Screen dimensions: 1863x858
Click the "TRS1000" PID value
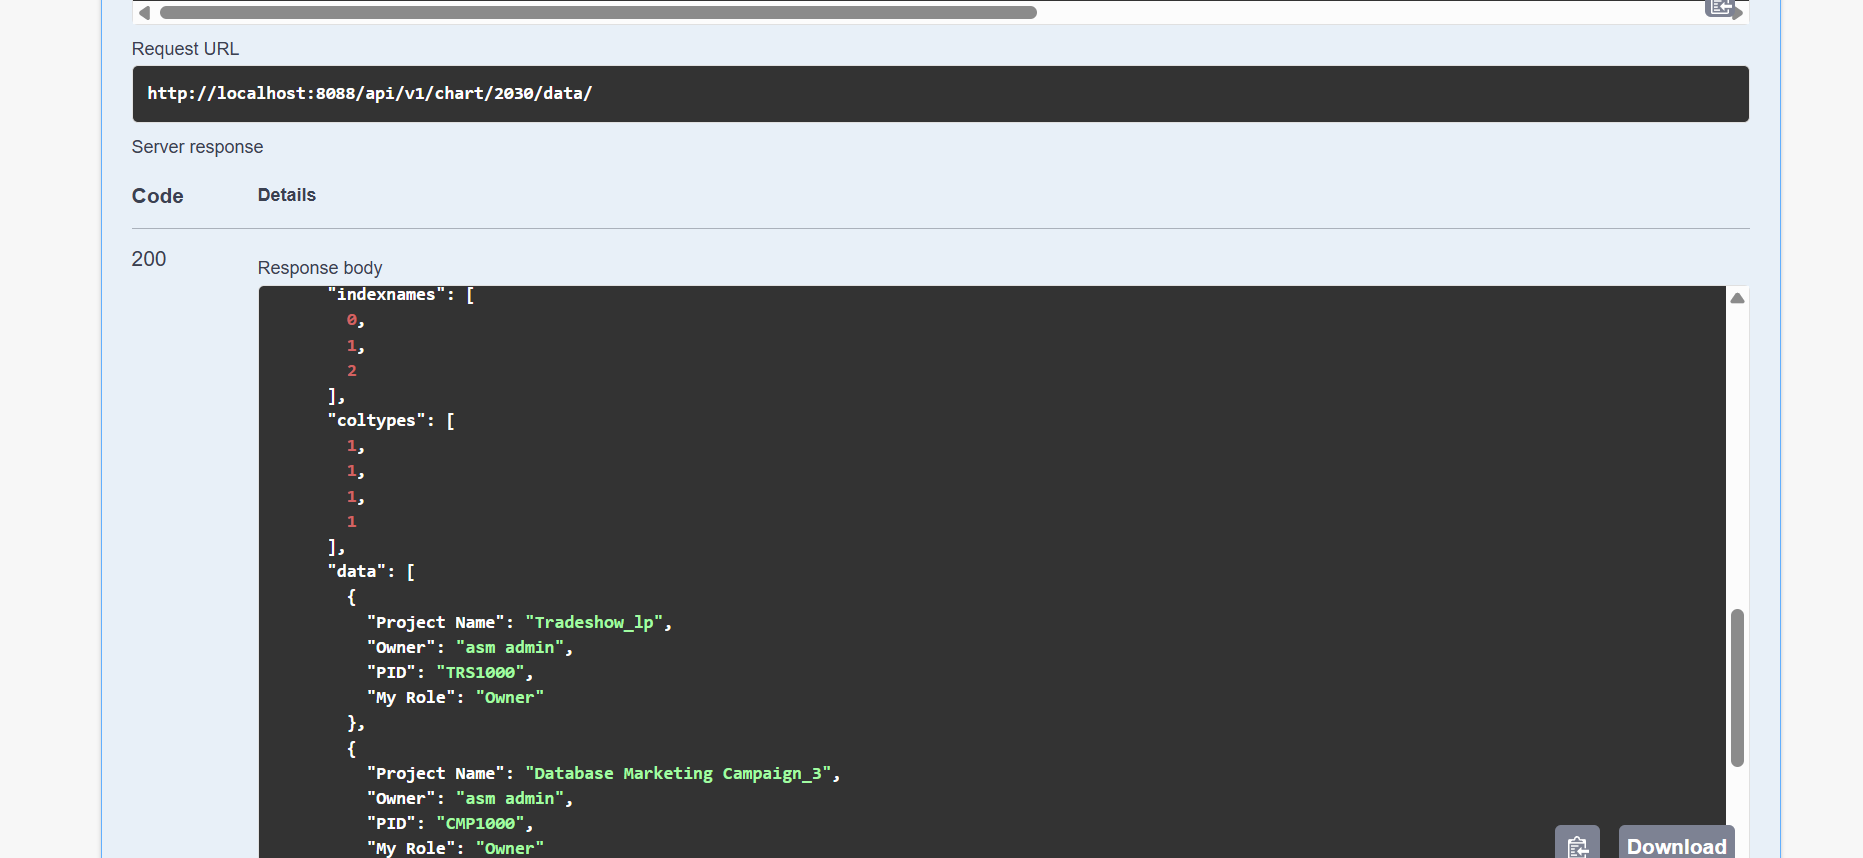coord(480,673)
